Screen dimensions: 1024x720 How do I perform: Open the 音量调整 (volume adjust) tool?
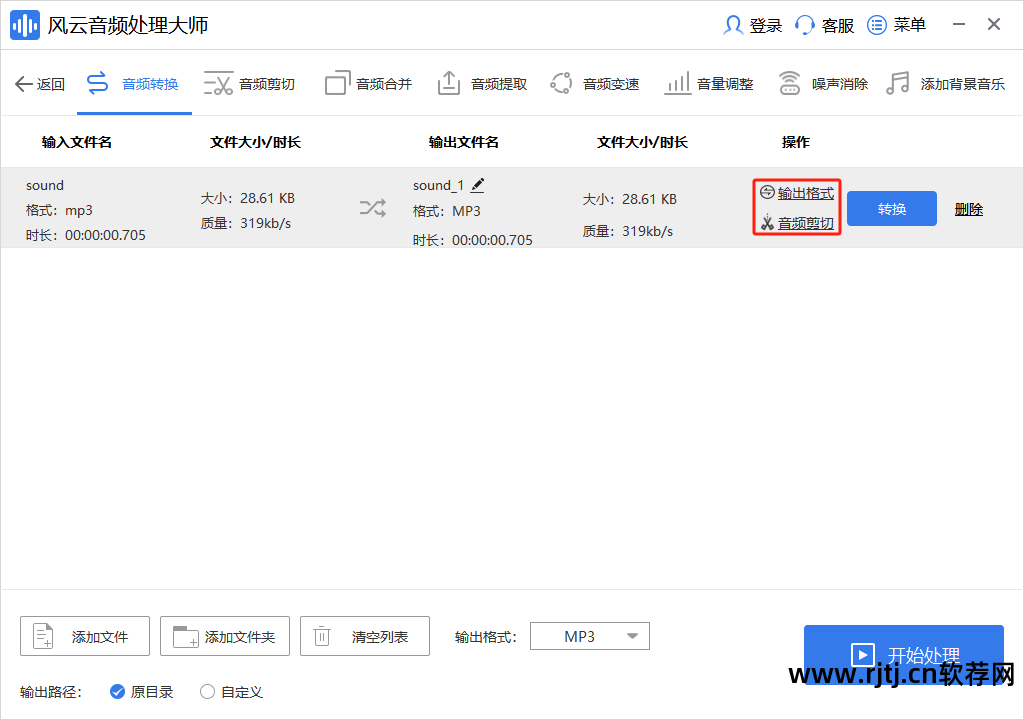(x=709, y=83)
